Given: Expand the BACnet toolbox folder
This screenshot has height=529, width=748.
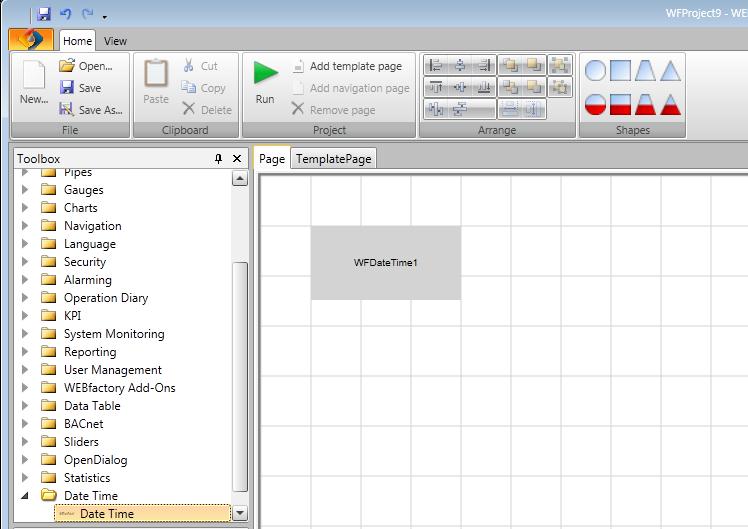Looking at the screenshot, I should [25, 424].
